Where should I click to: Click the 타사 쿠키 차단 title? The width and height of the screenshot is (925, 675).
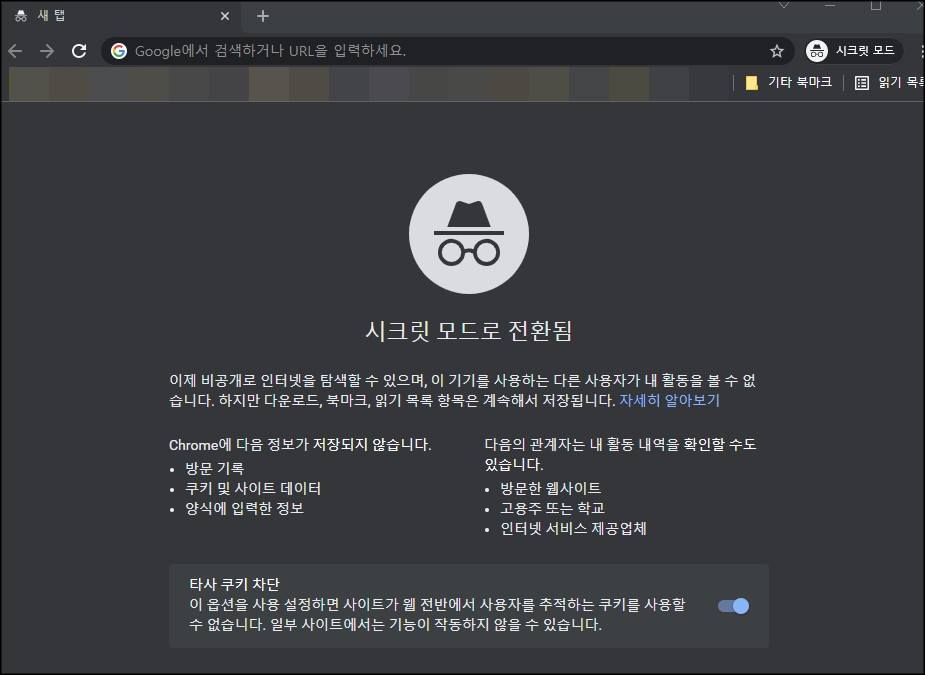234,584
